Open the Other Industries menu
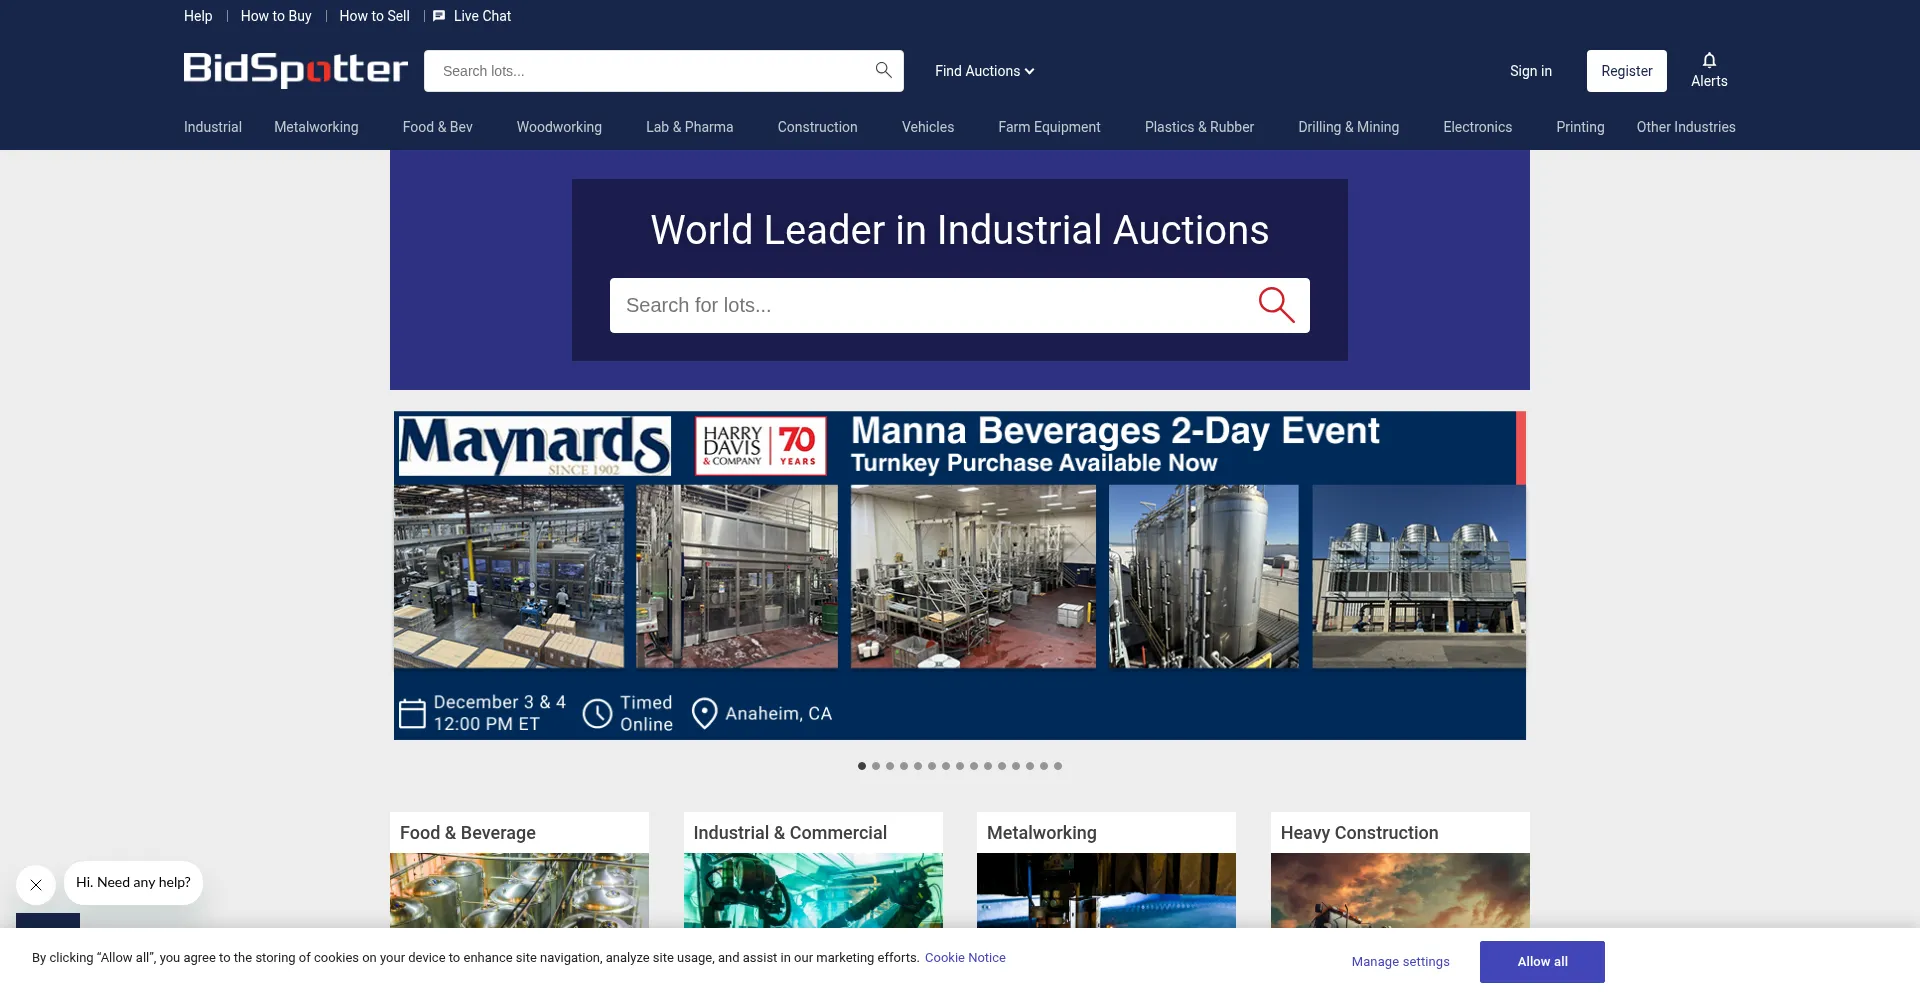Screen dimensions: 1920x993 point(1685,127)
